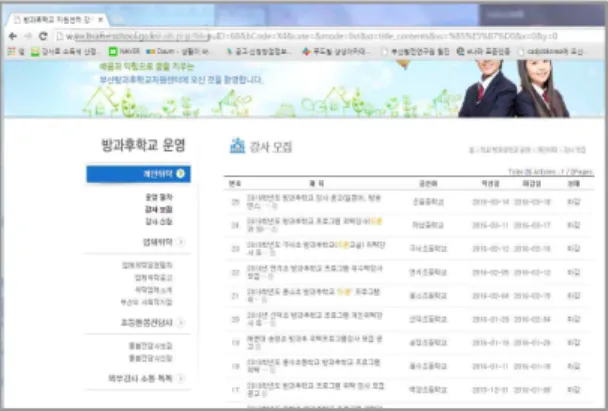
Task: Reload the page with the refresh icon
Action: click(43, 36)
